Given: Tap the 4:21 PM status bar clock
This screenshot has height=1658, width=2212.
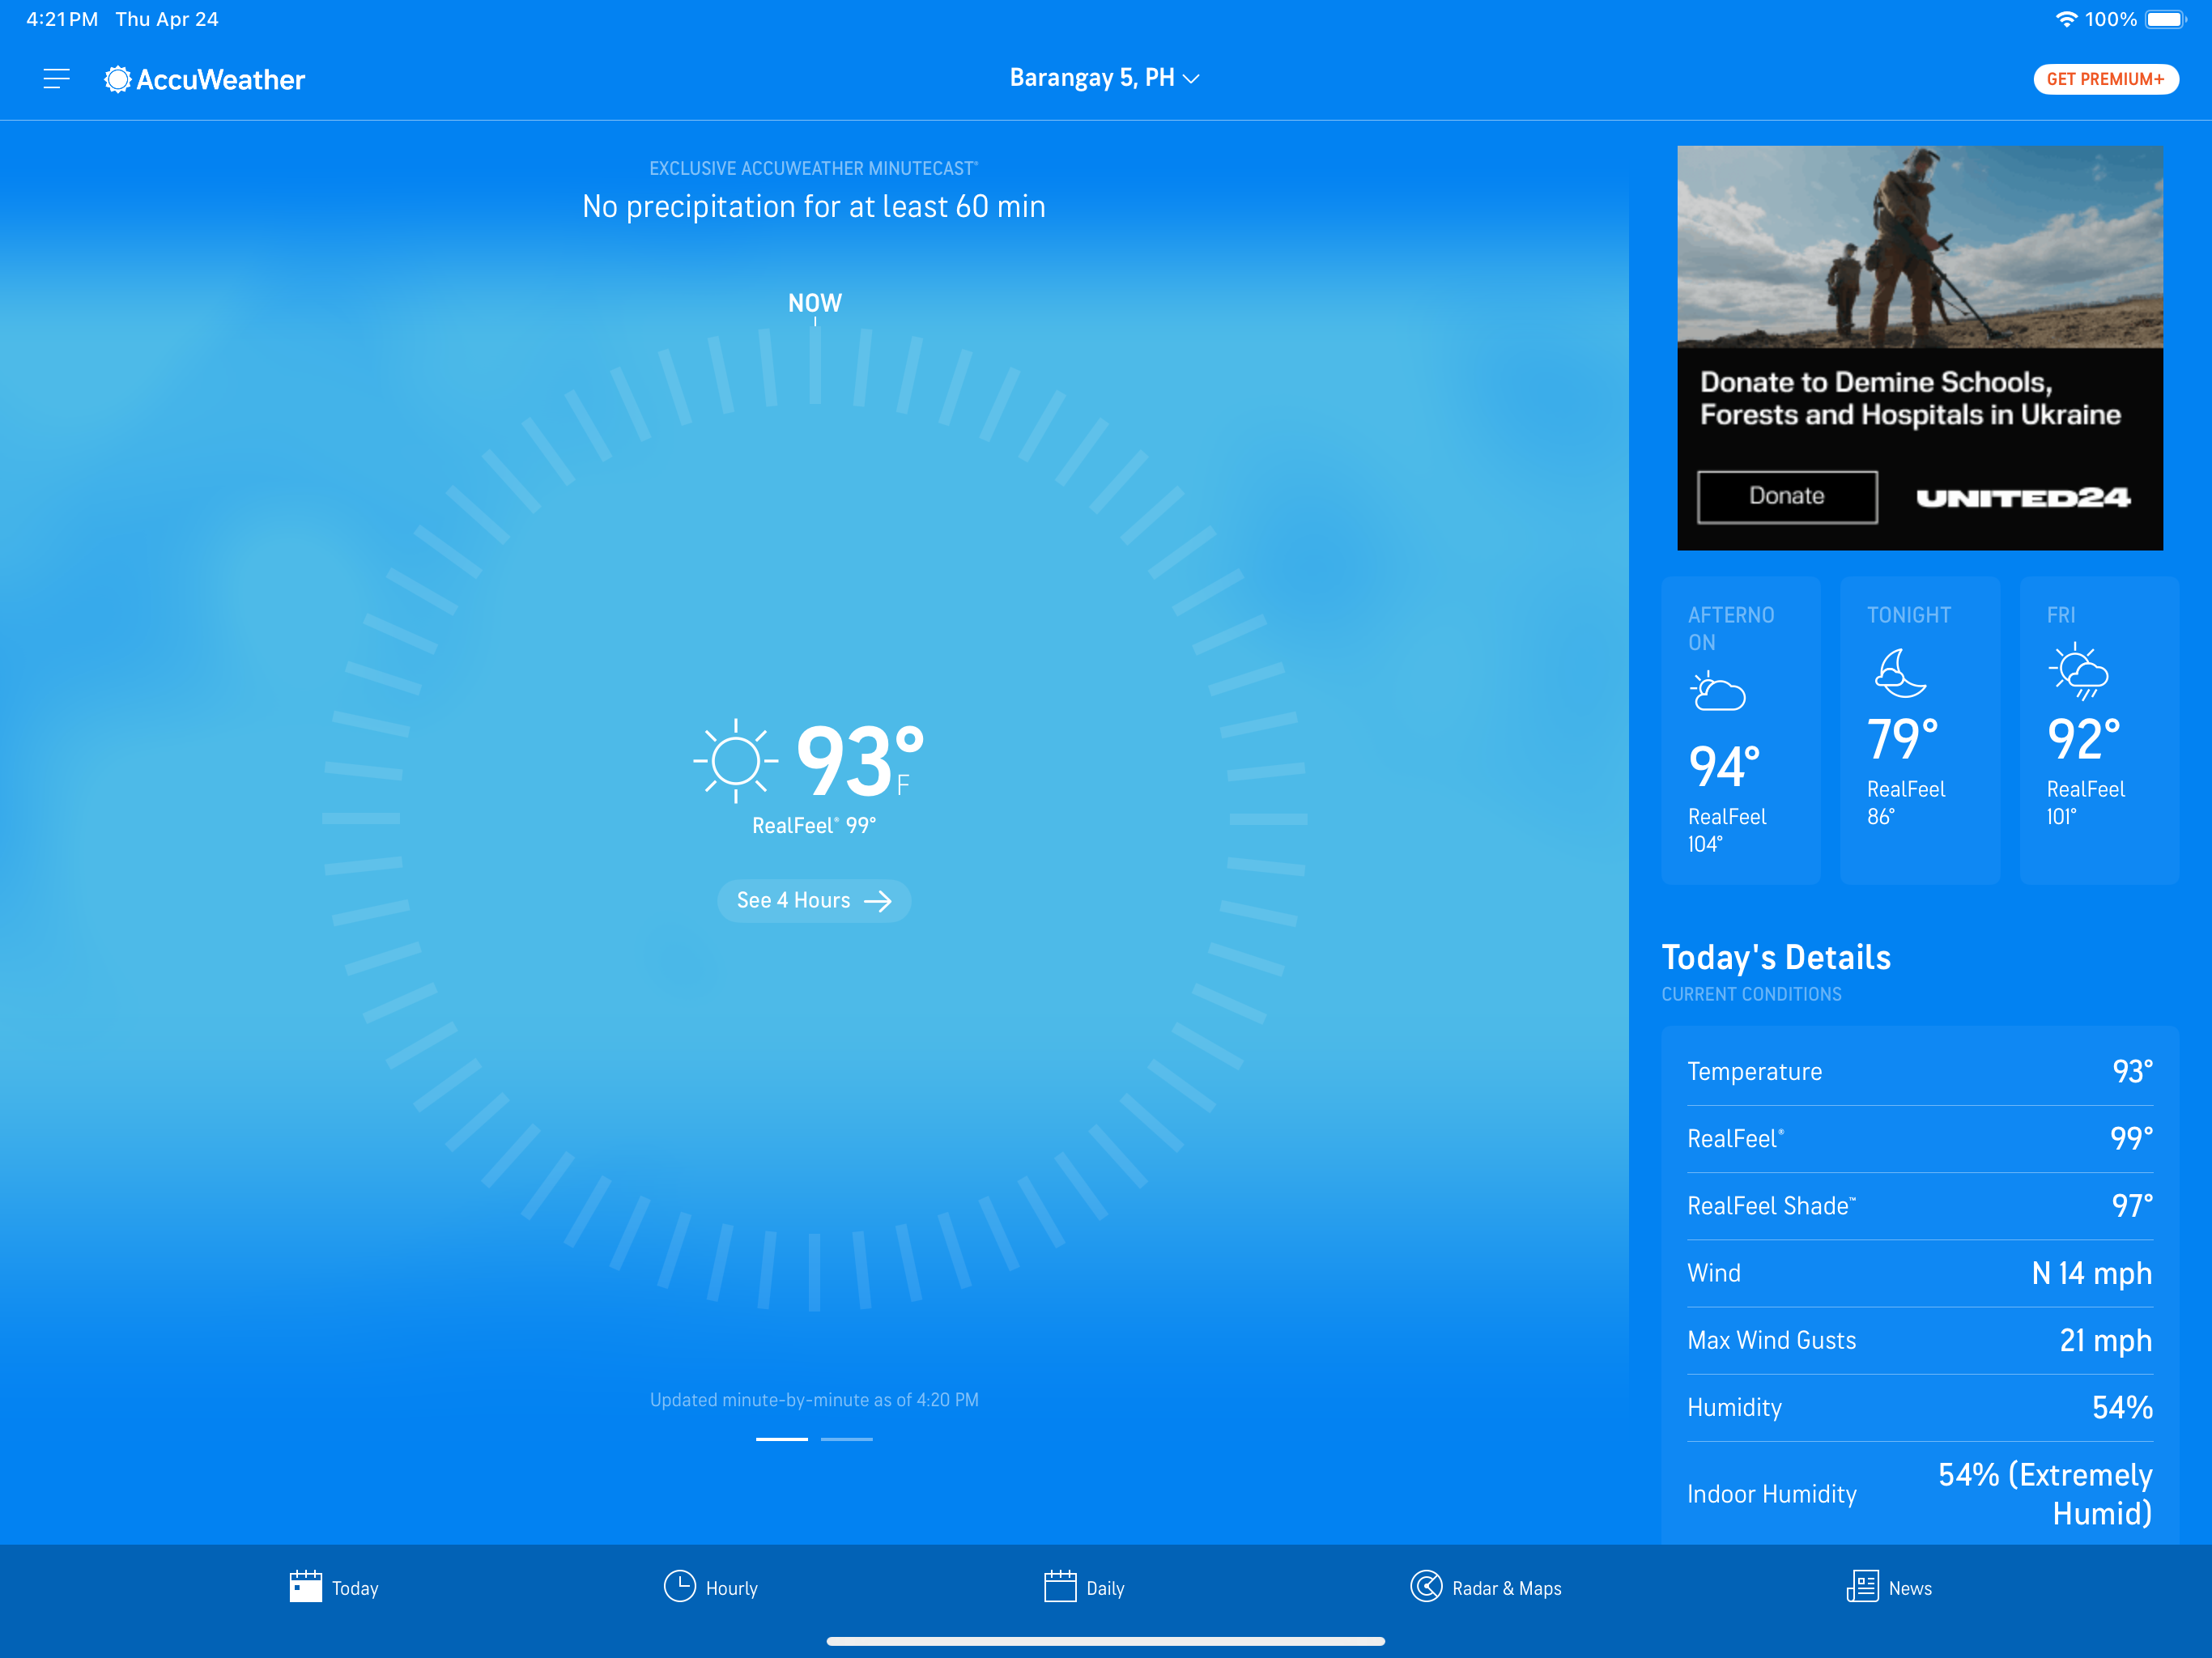Looking at the screenshot, I should click(62, 19).
